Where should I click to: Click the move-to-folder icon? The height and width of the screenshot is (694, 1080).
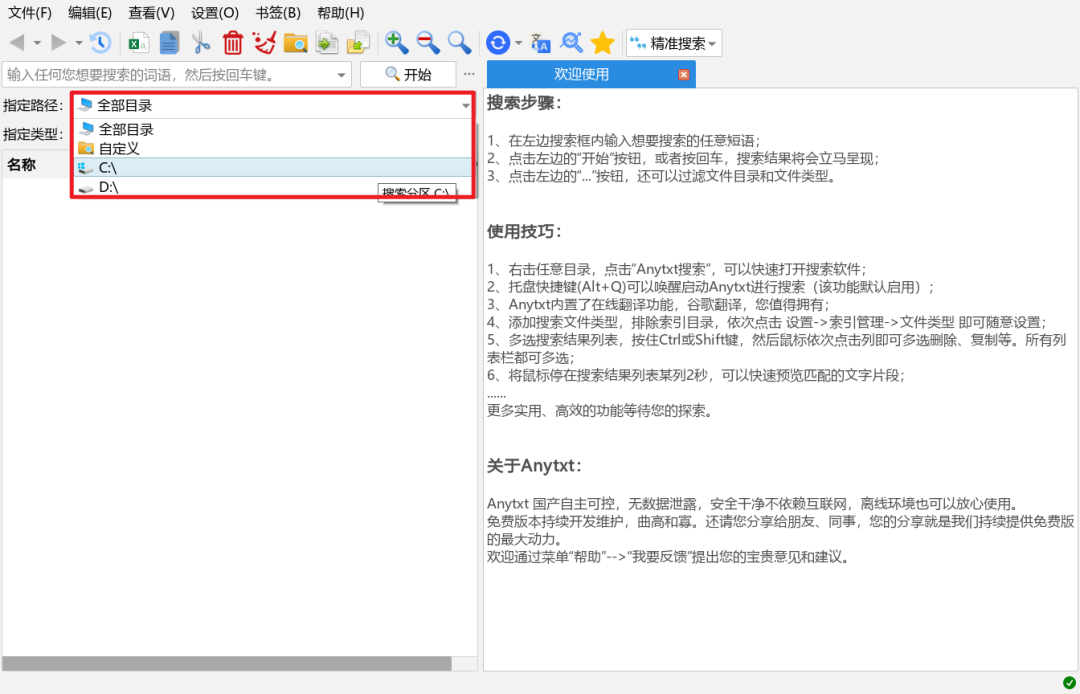(x=358, y=43)
